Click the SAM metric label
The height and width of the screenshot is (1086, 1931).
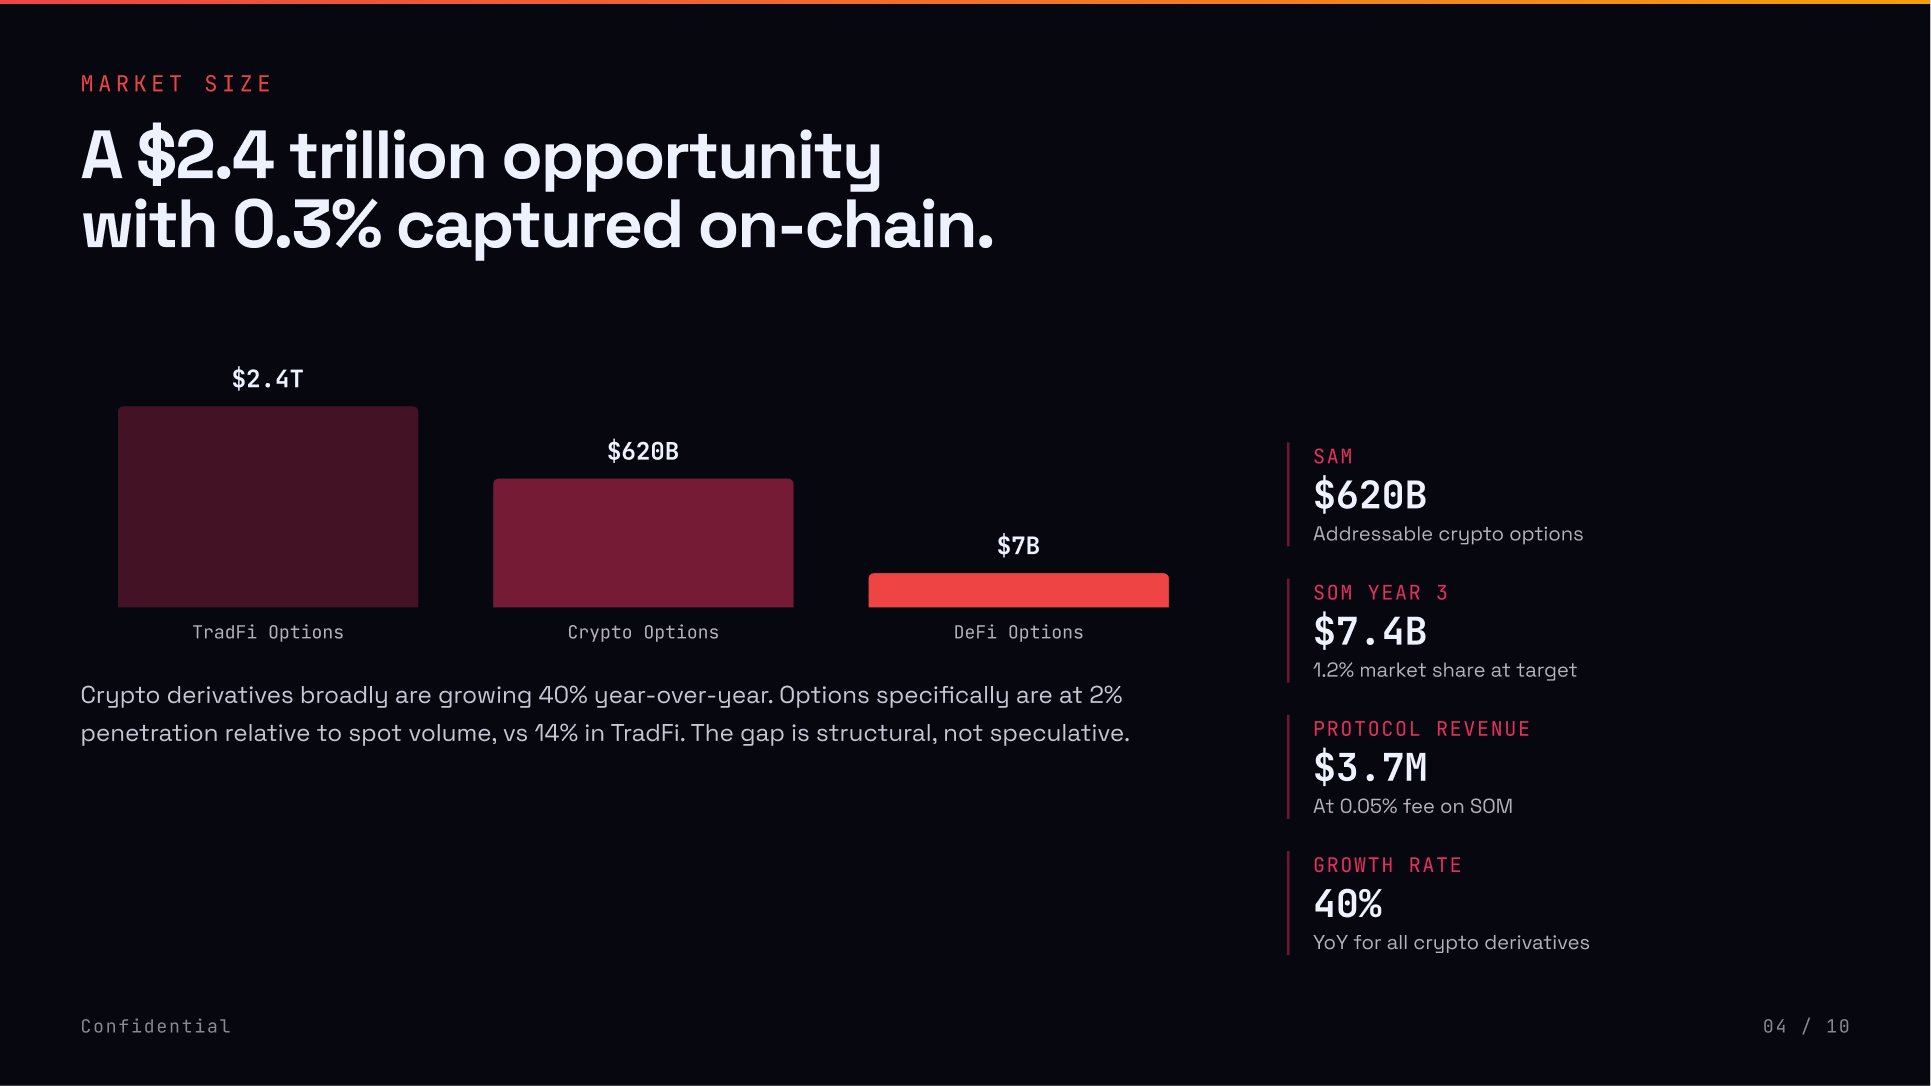point(1333,457)
